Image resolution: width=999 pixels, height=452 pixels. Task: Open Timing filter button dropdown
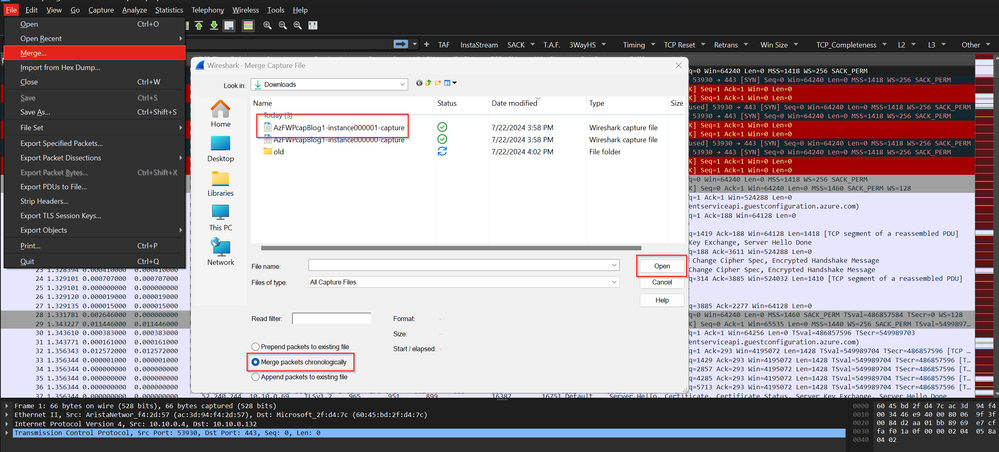click(x=653, y=45)
